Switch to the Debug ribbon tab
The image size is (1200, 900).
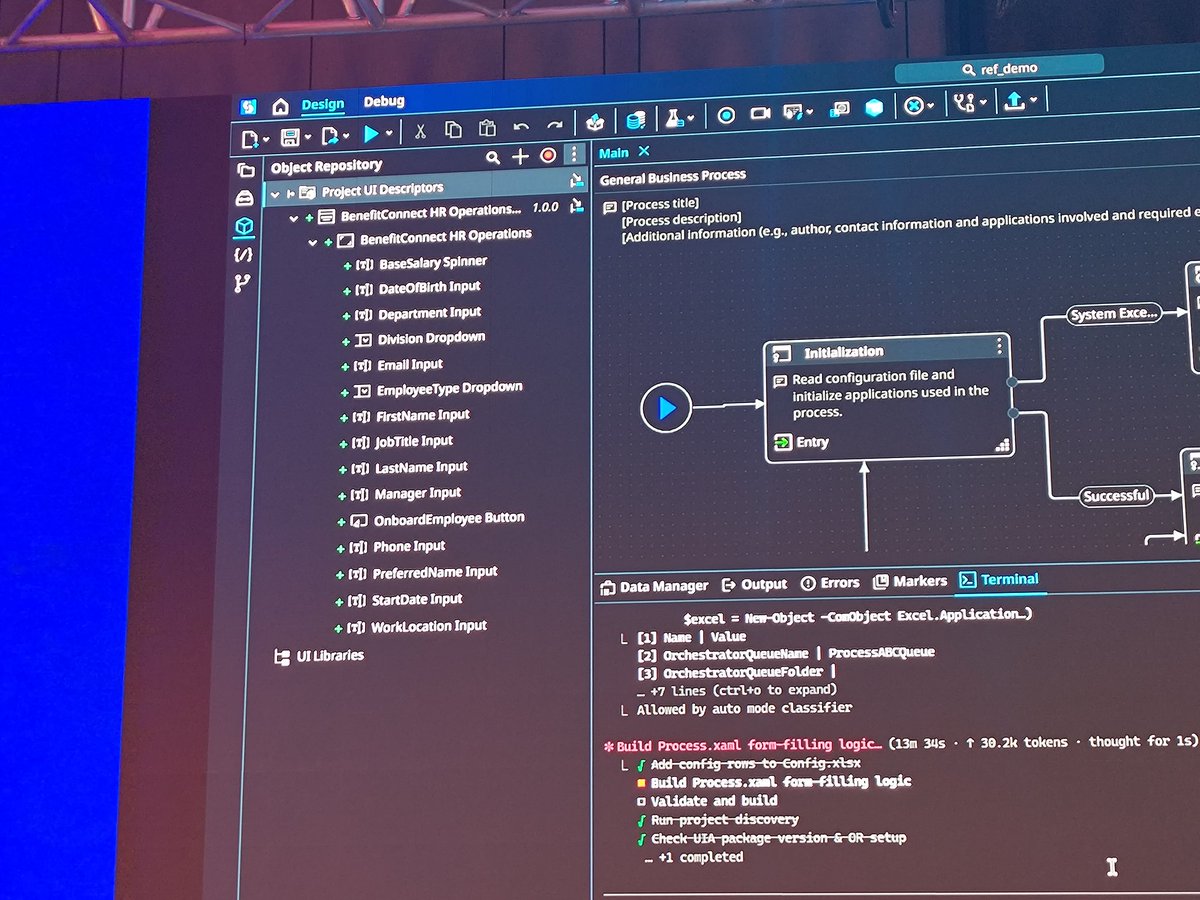tap(384, 101)
